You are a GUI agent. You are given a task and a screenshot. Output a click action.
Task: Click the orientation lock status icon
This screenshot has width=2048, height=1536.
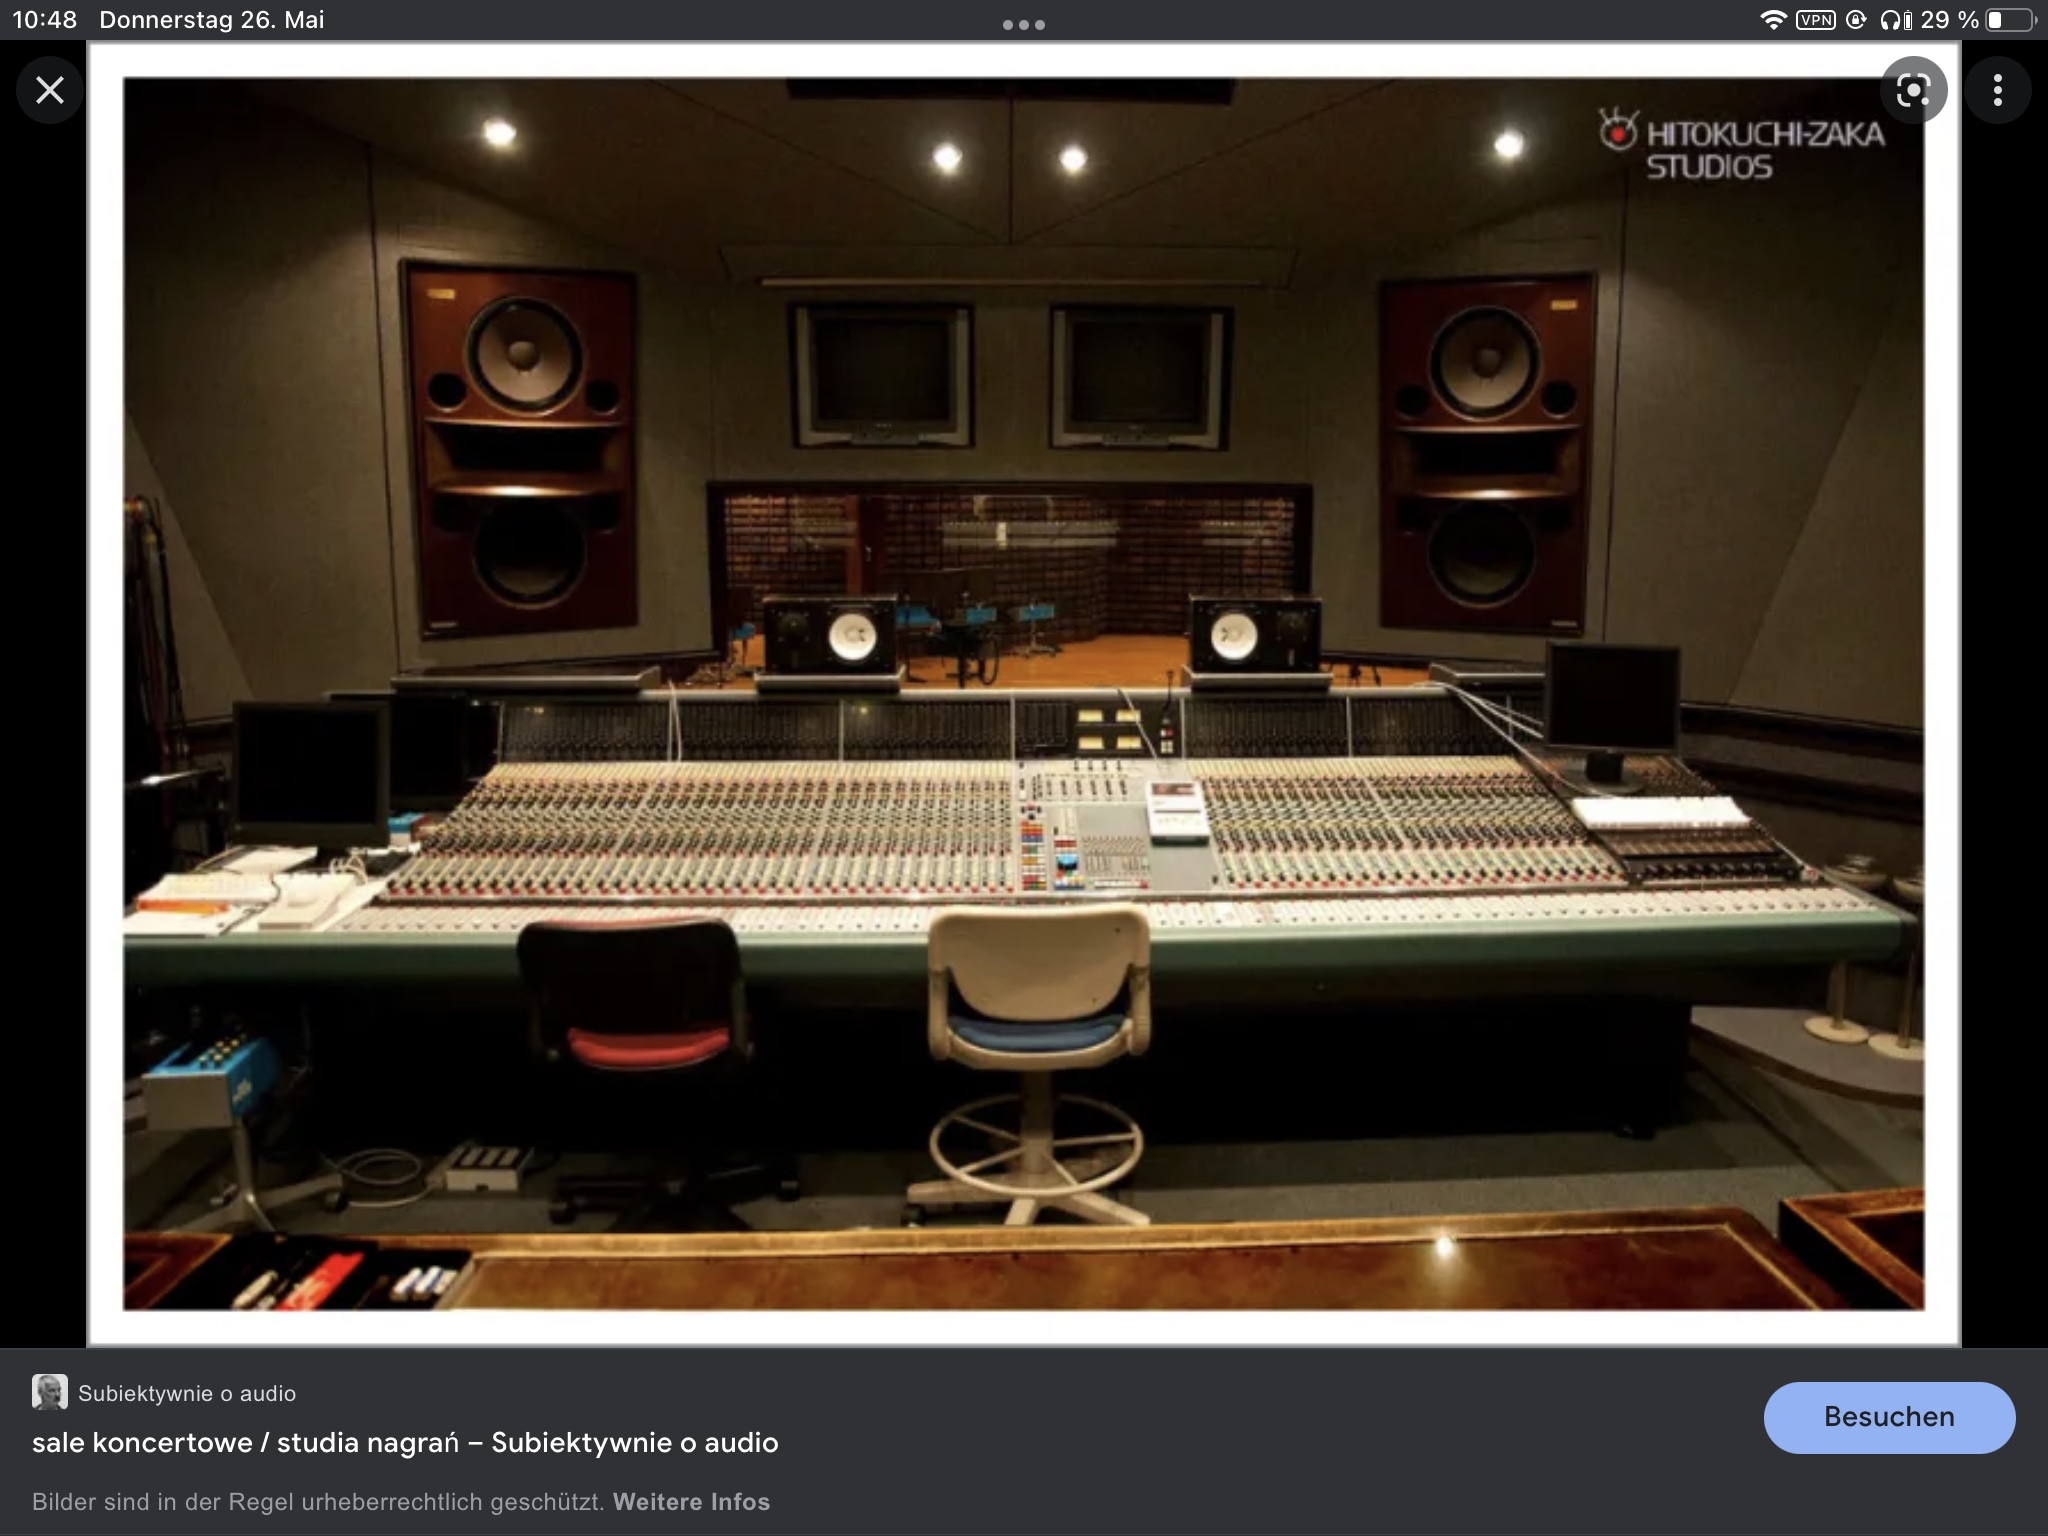pos(1856,20)
